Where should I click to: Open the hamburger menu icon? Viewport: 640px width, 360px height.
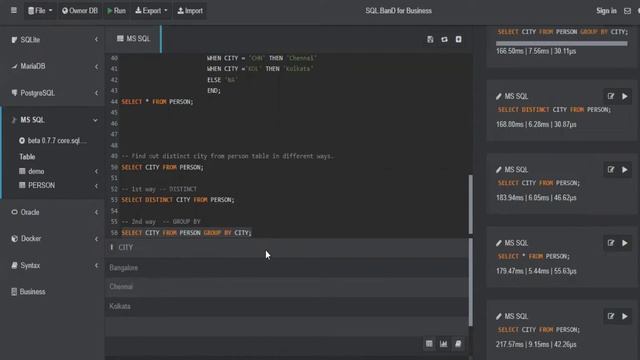click(x=13, y=11)
